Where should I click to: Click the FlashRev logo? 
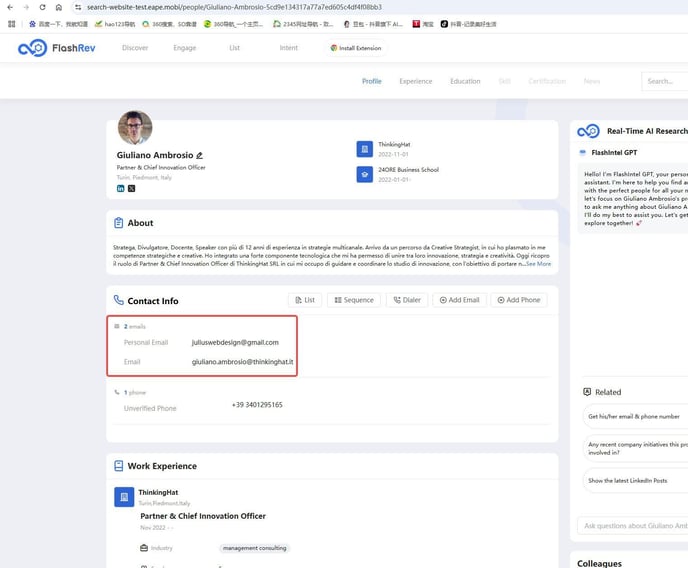pos(57,48)
